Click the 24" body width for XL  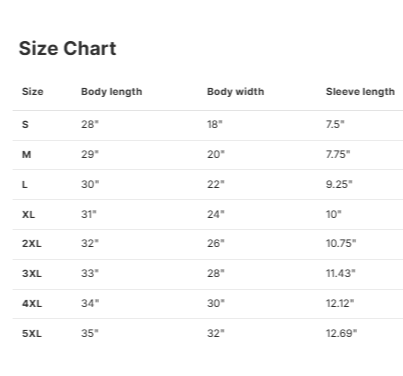[x=216, y=214]
